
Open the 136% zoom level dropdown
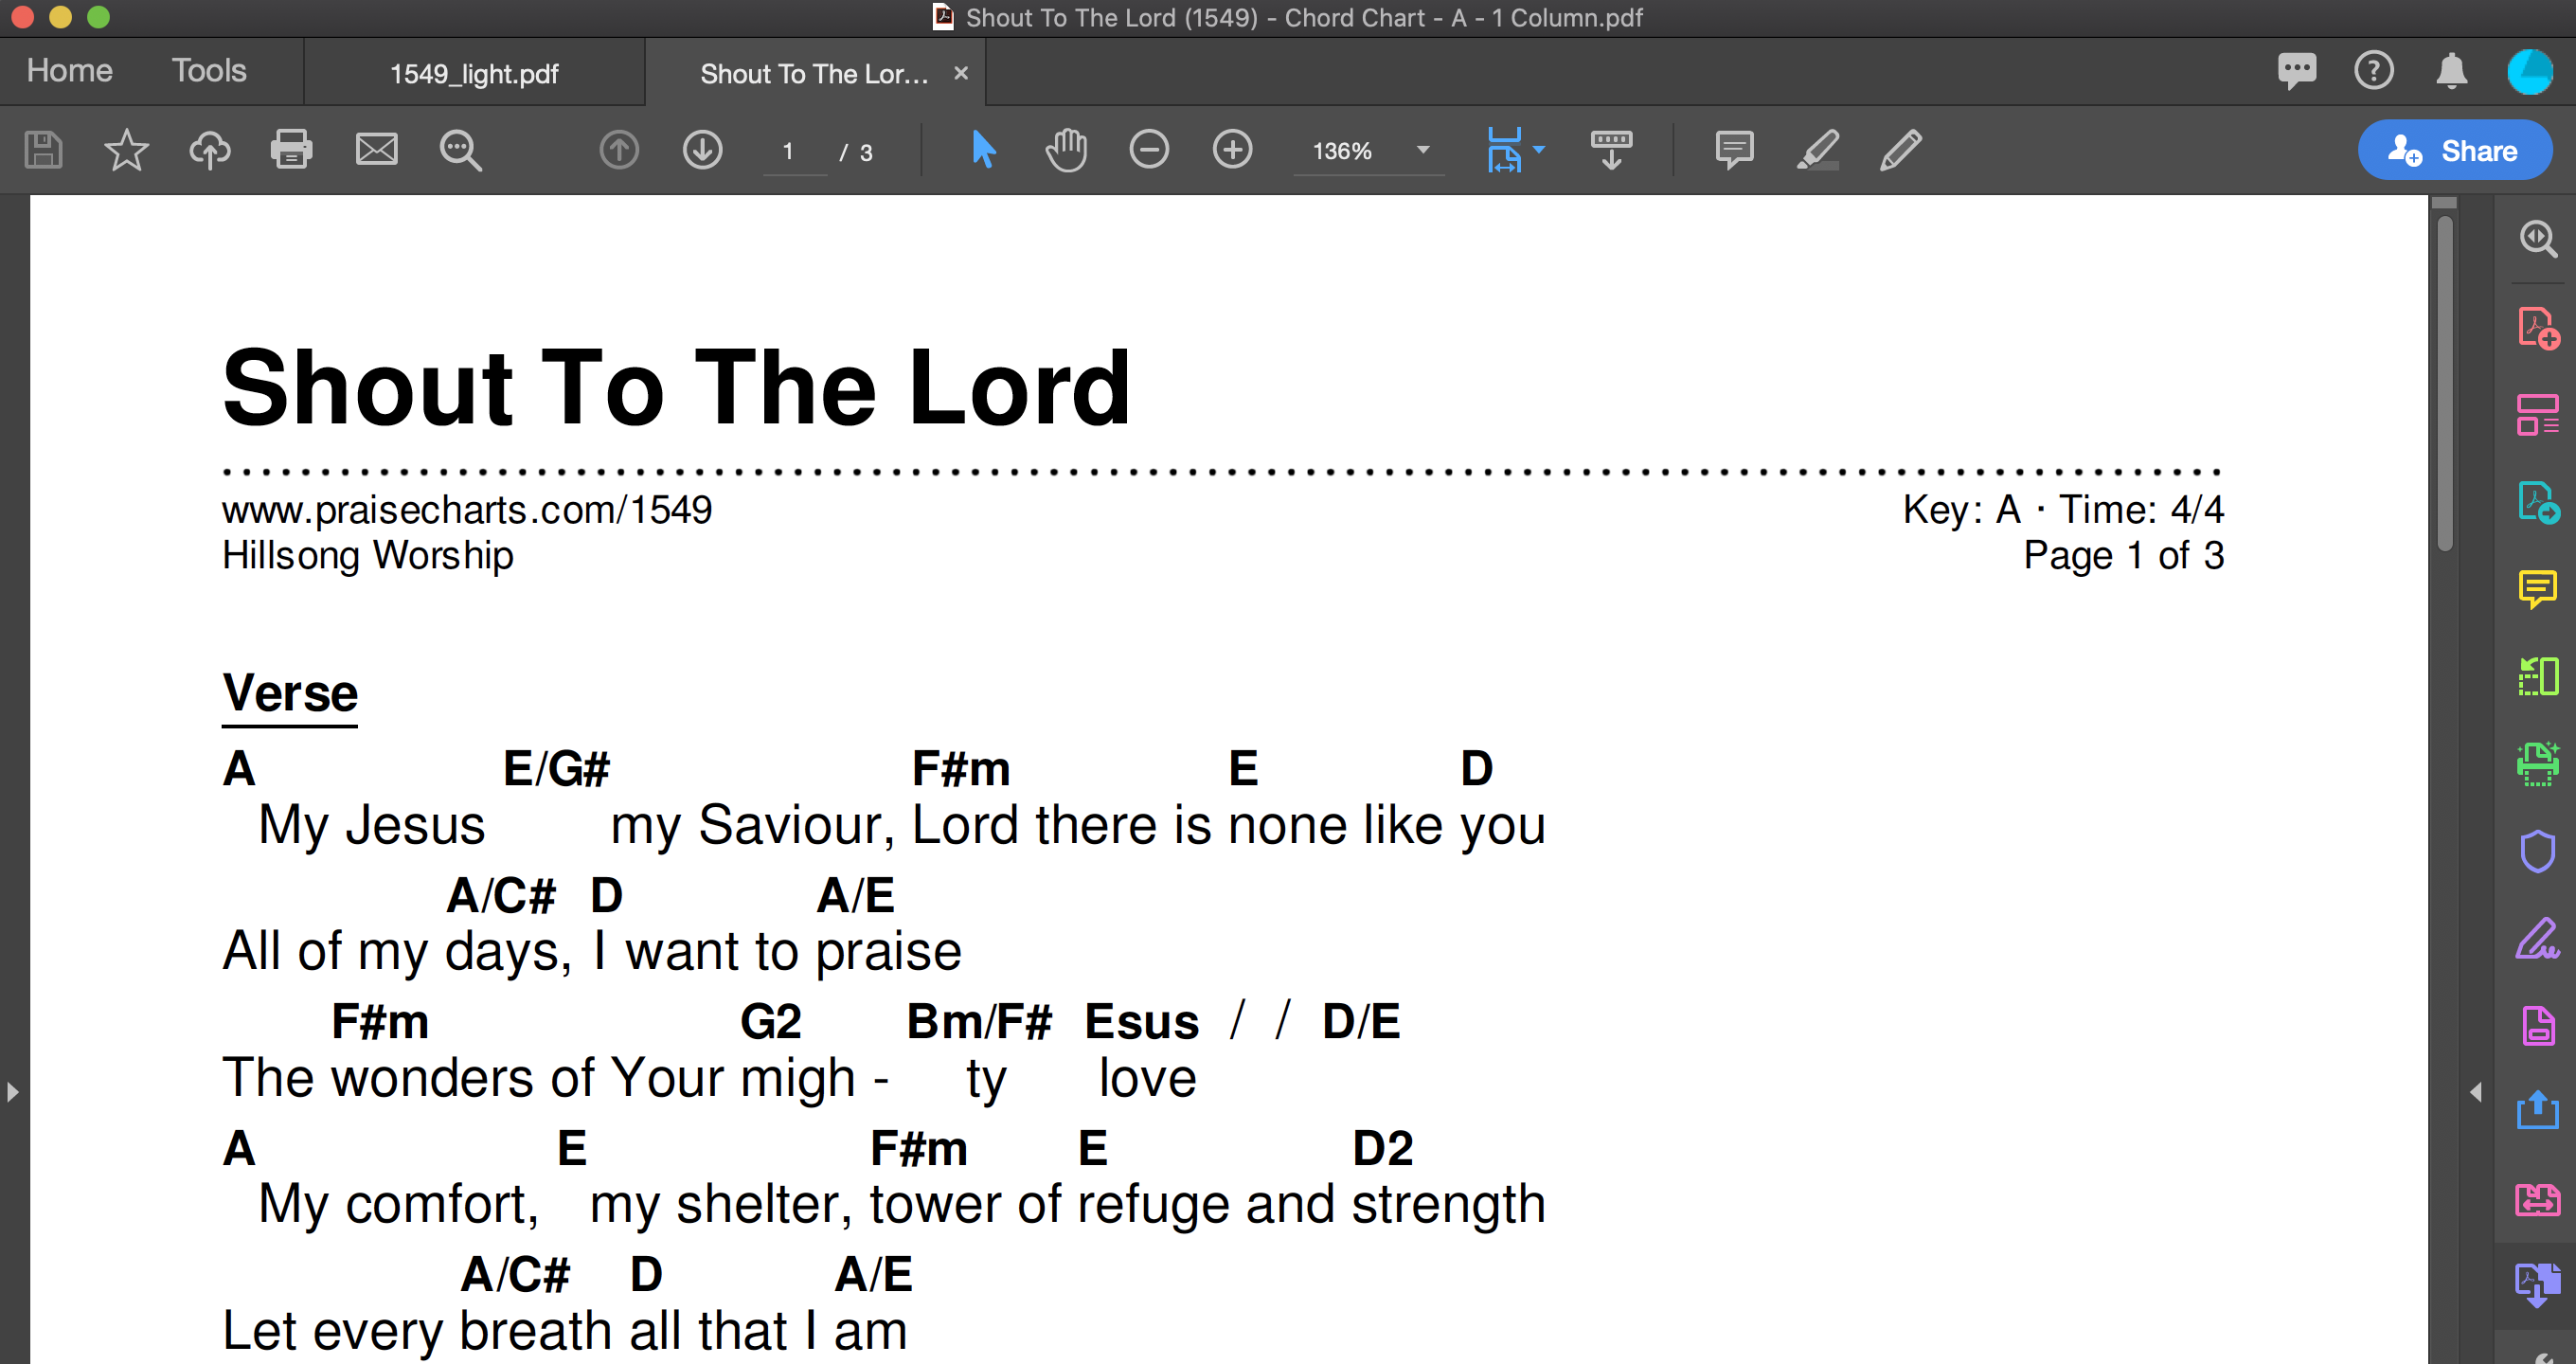[1422, 150]
